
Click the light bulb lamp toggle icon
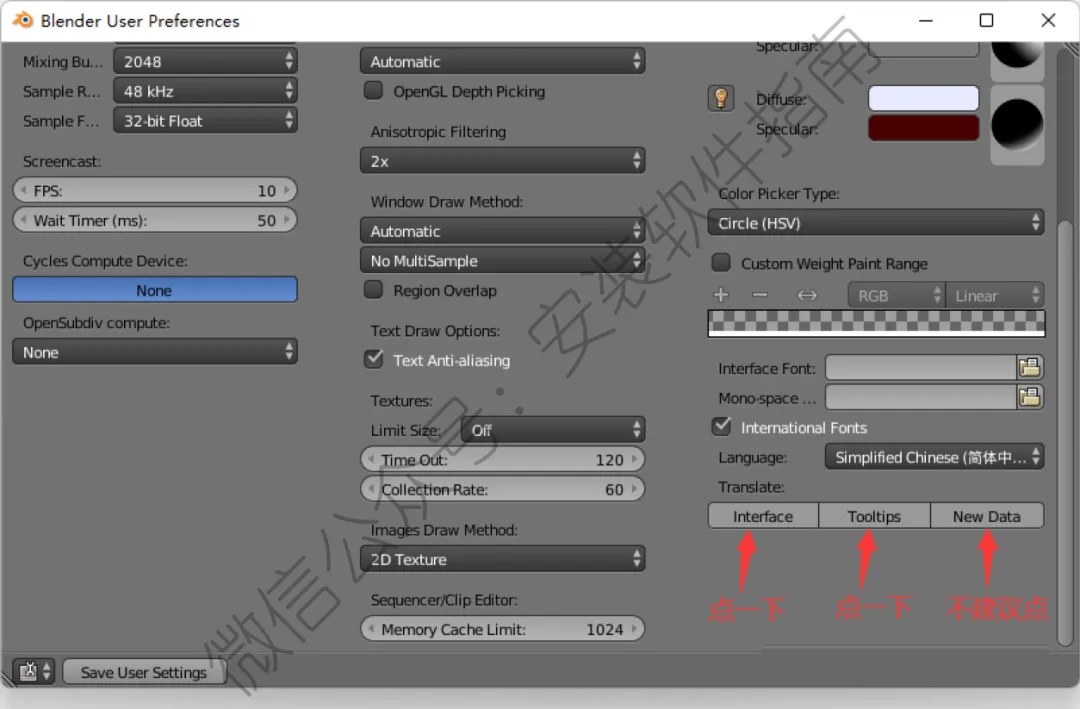(x=720, y=99)
